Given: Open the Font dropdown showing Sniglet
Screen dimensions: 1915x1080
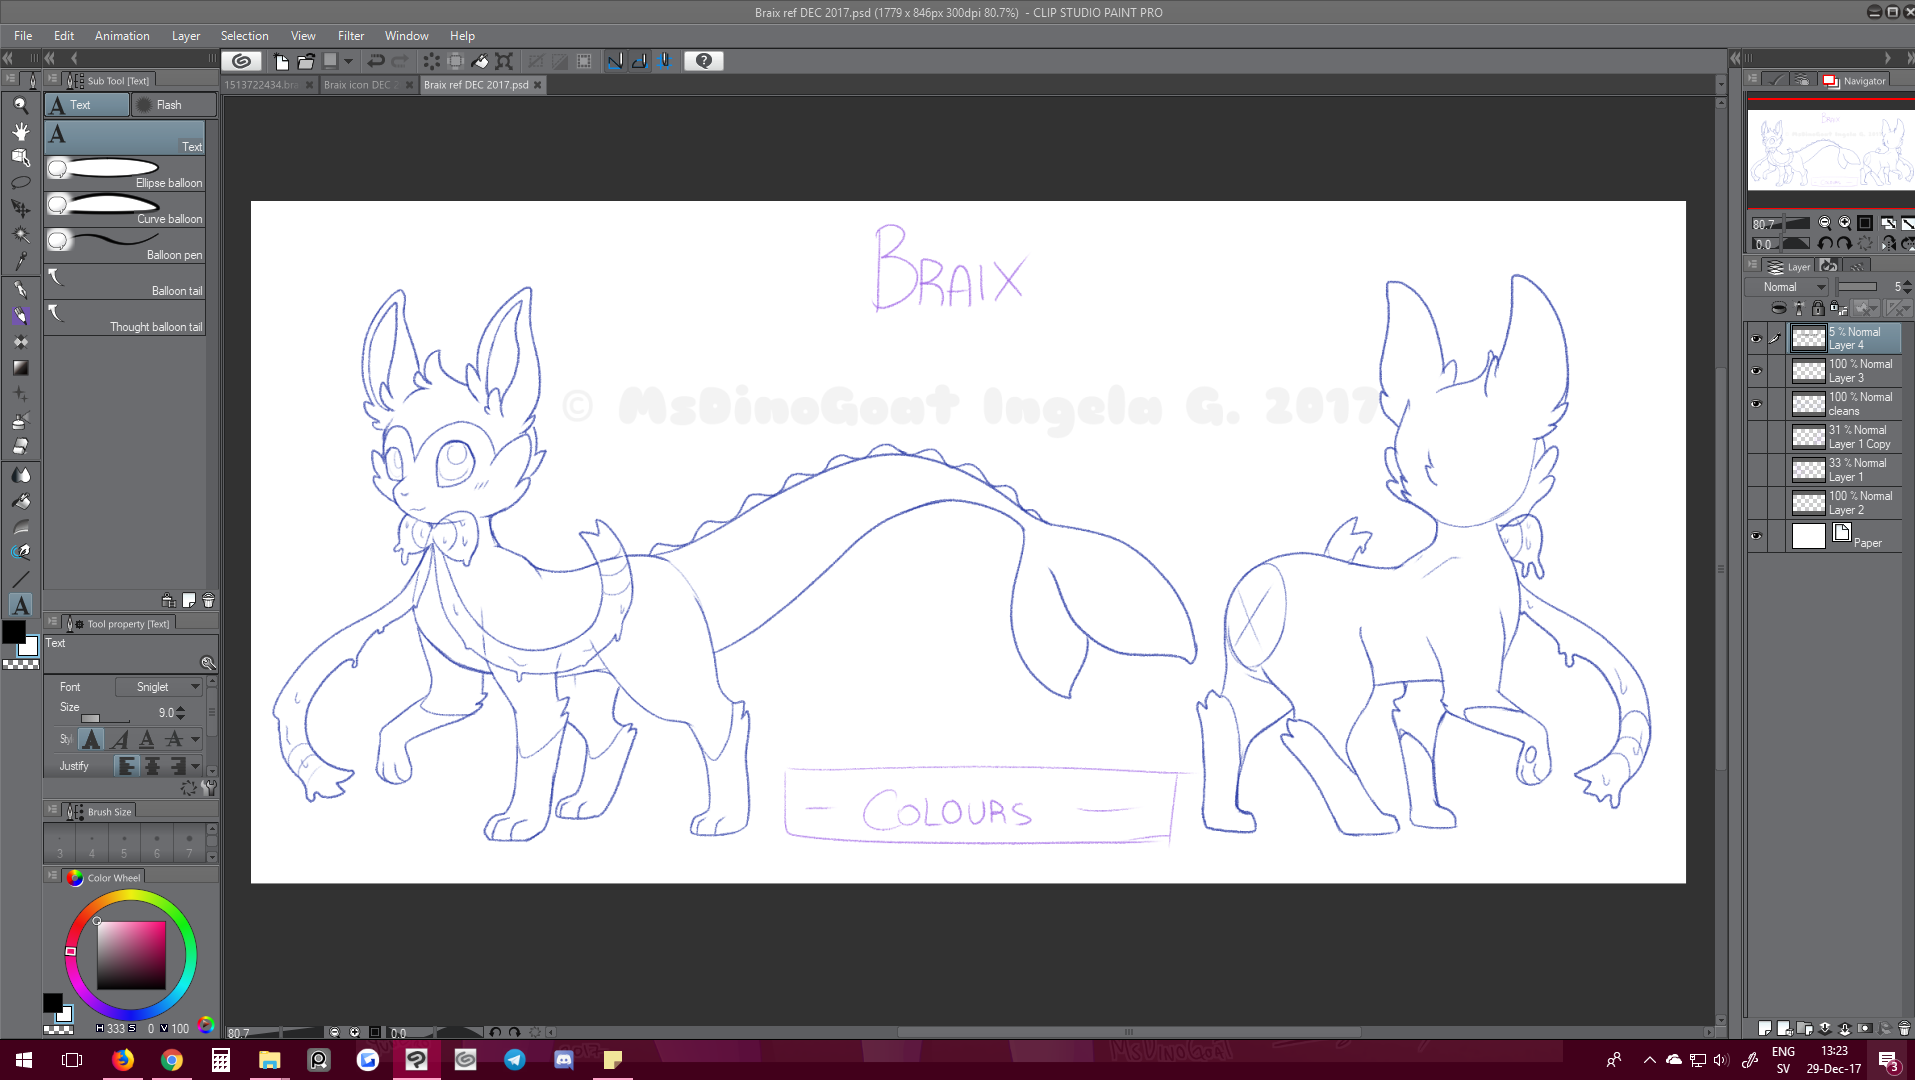Looking at the screenshot, I should (x=159, y=687).
